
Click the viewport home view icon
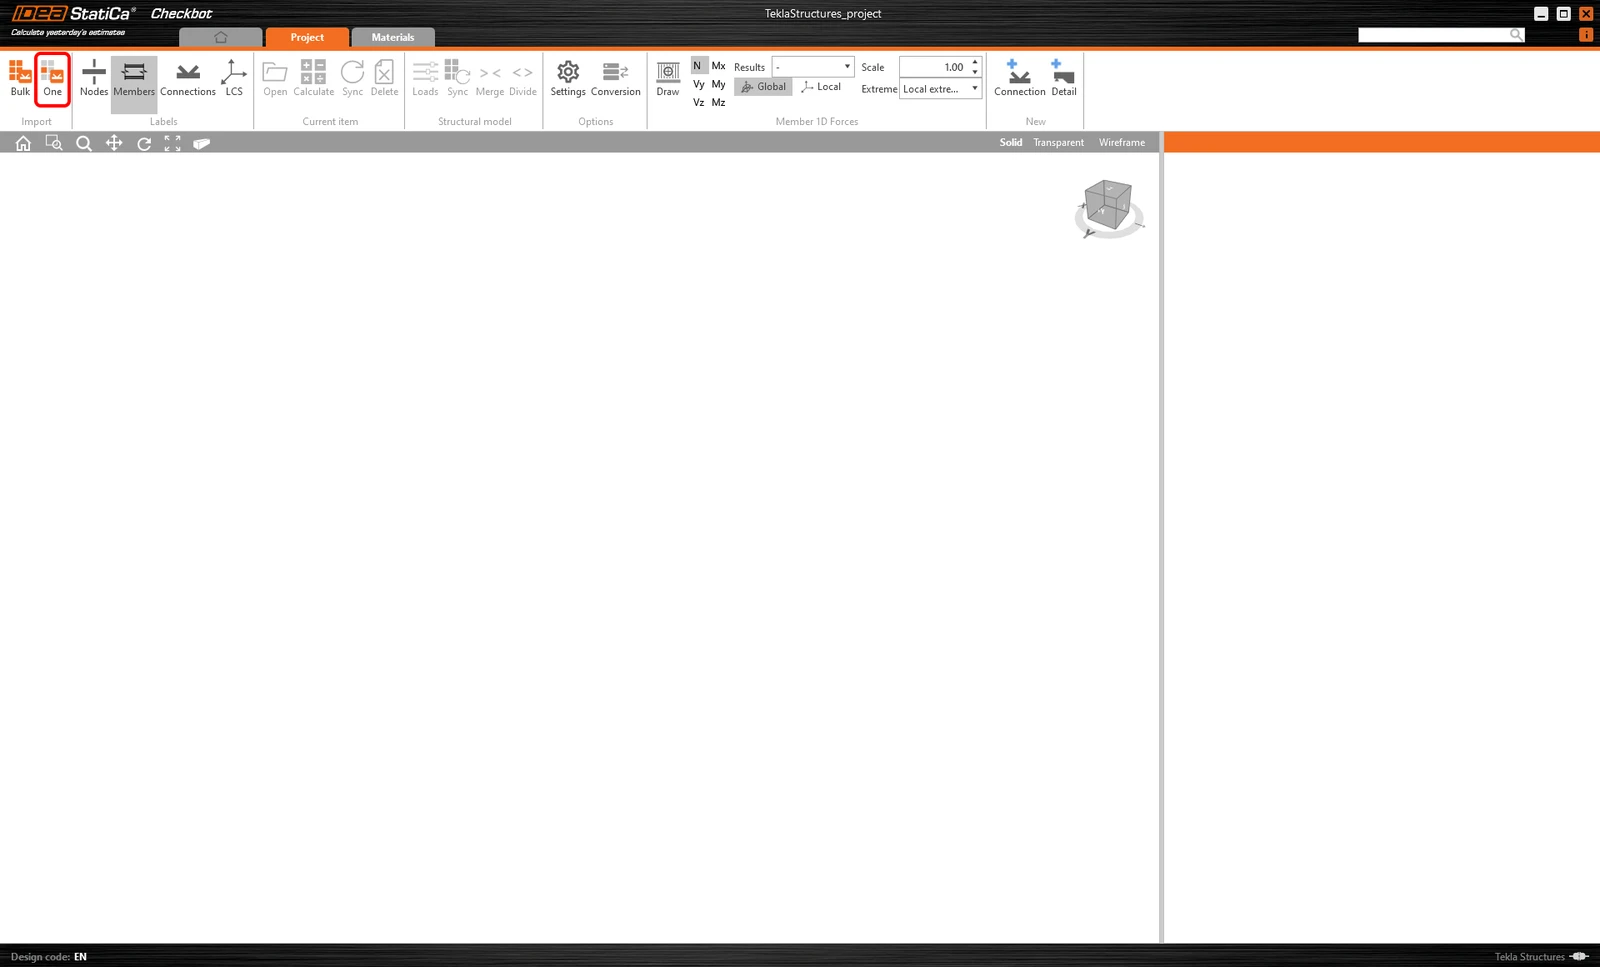pyautogui.click(x=23, y=143)
